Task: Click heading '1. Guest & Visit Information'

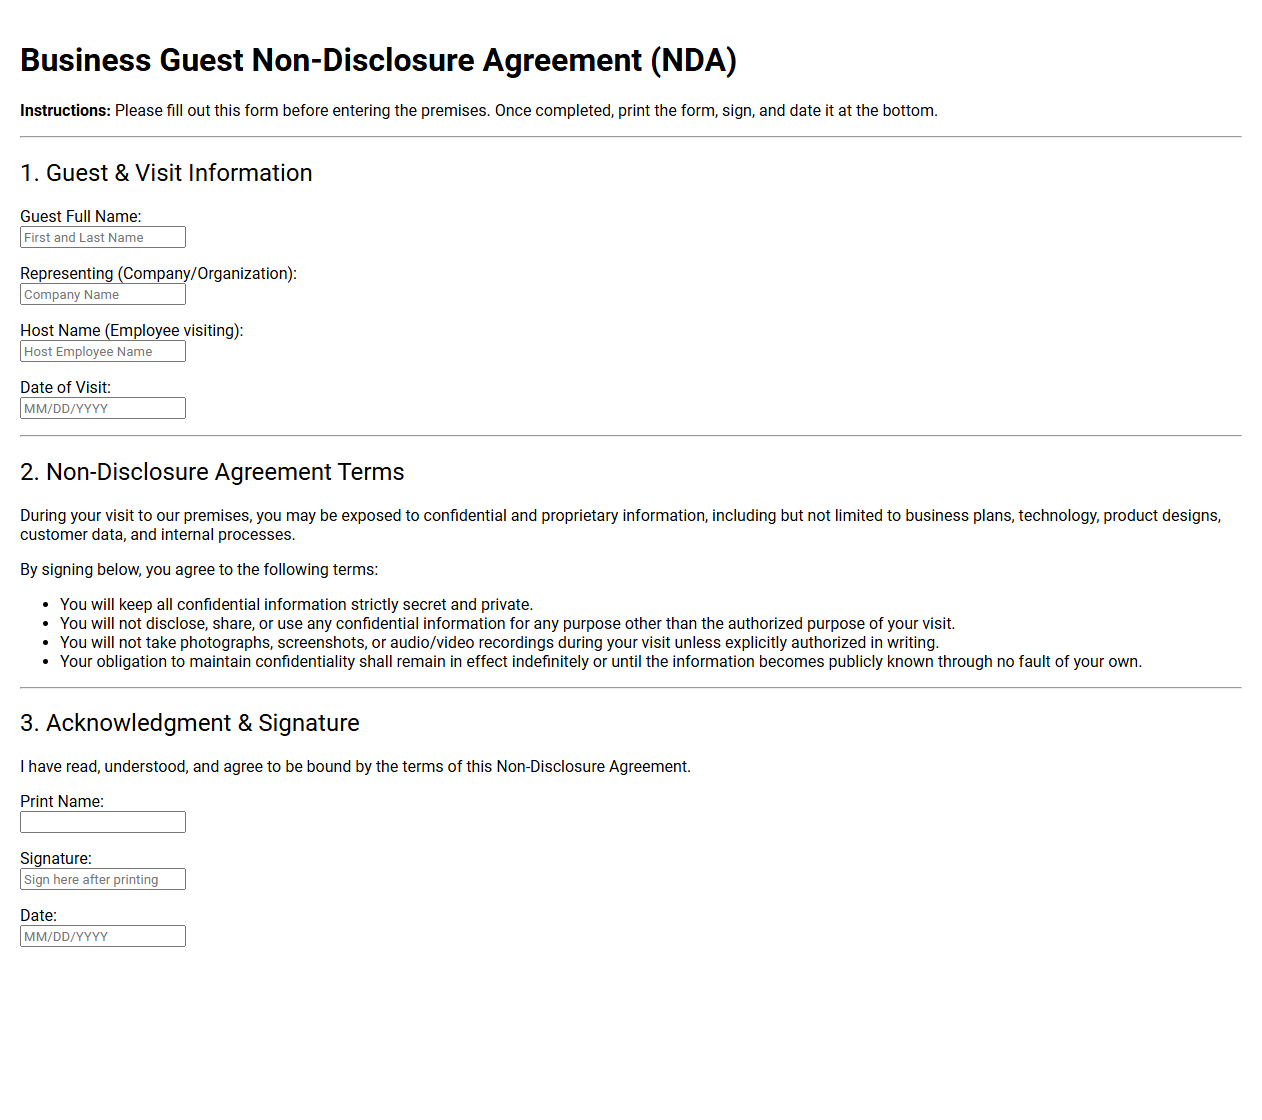Action: (x=166, y=173)
